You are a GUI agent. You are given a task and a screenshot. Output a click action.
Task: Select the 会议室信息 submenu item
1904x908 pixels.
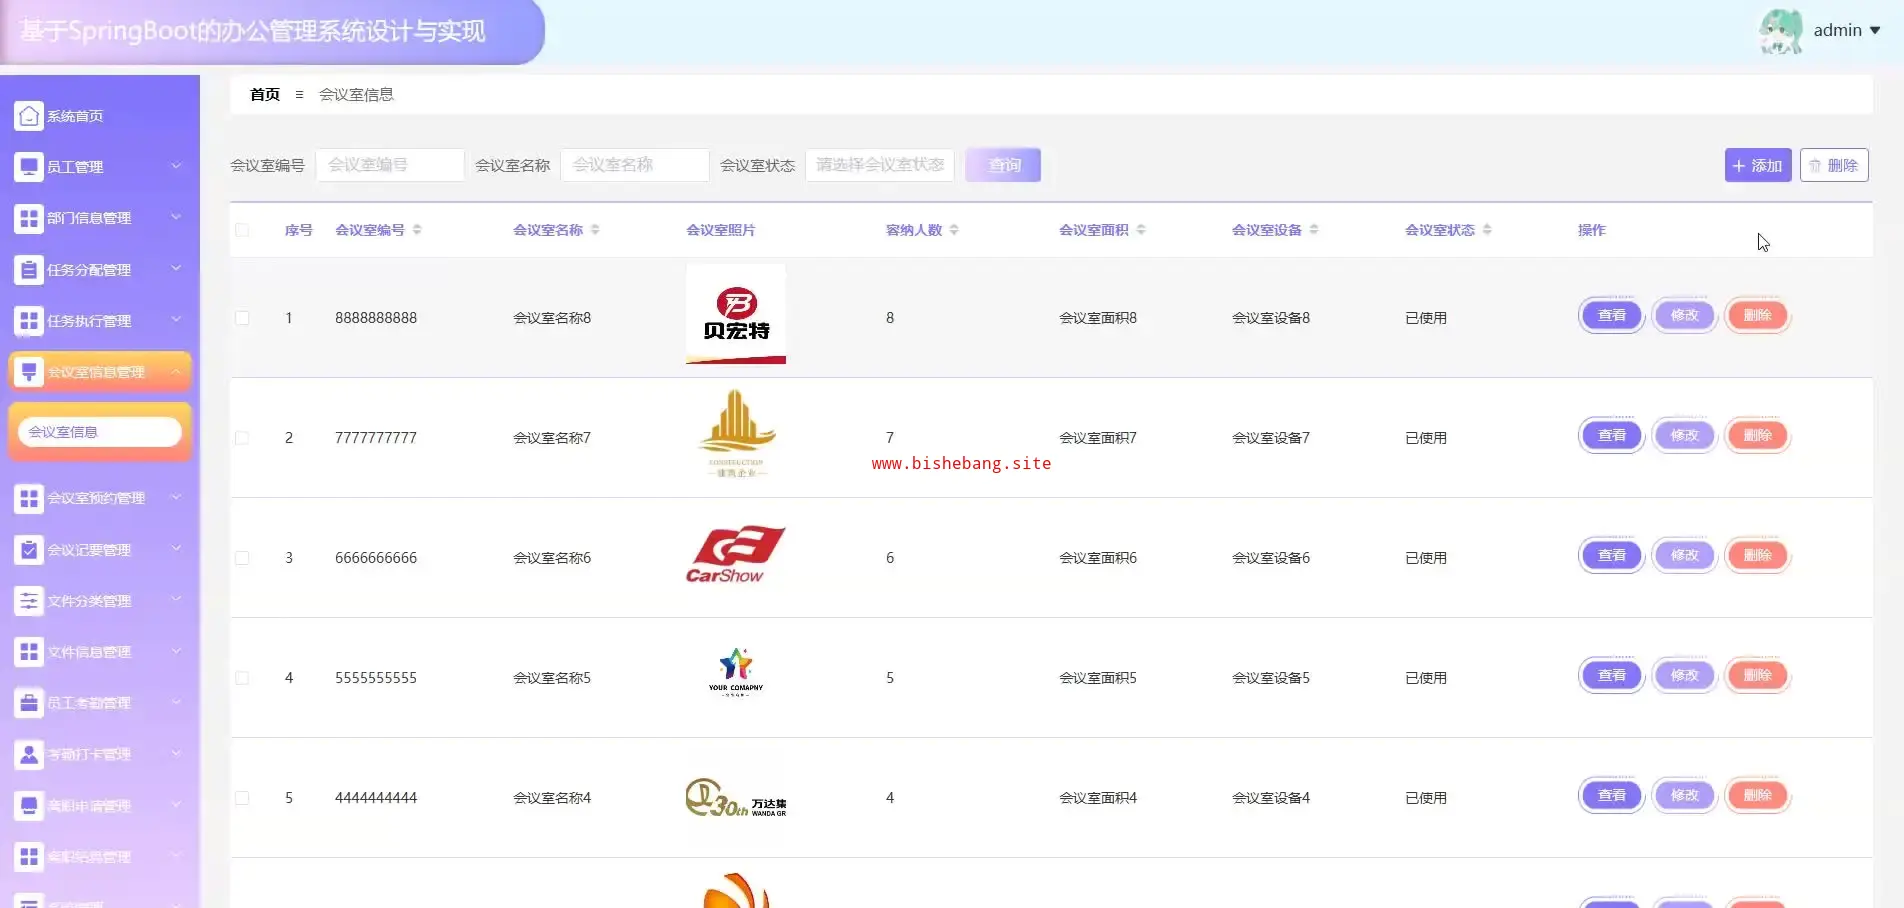point(100,432)
